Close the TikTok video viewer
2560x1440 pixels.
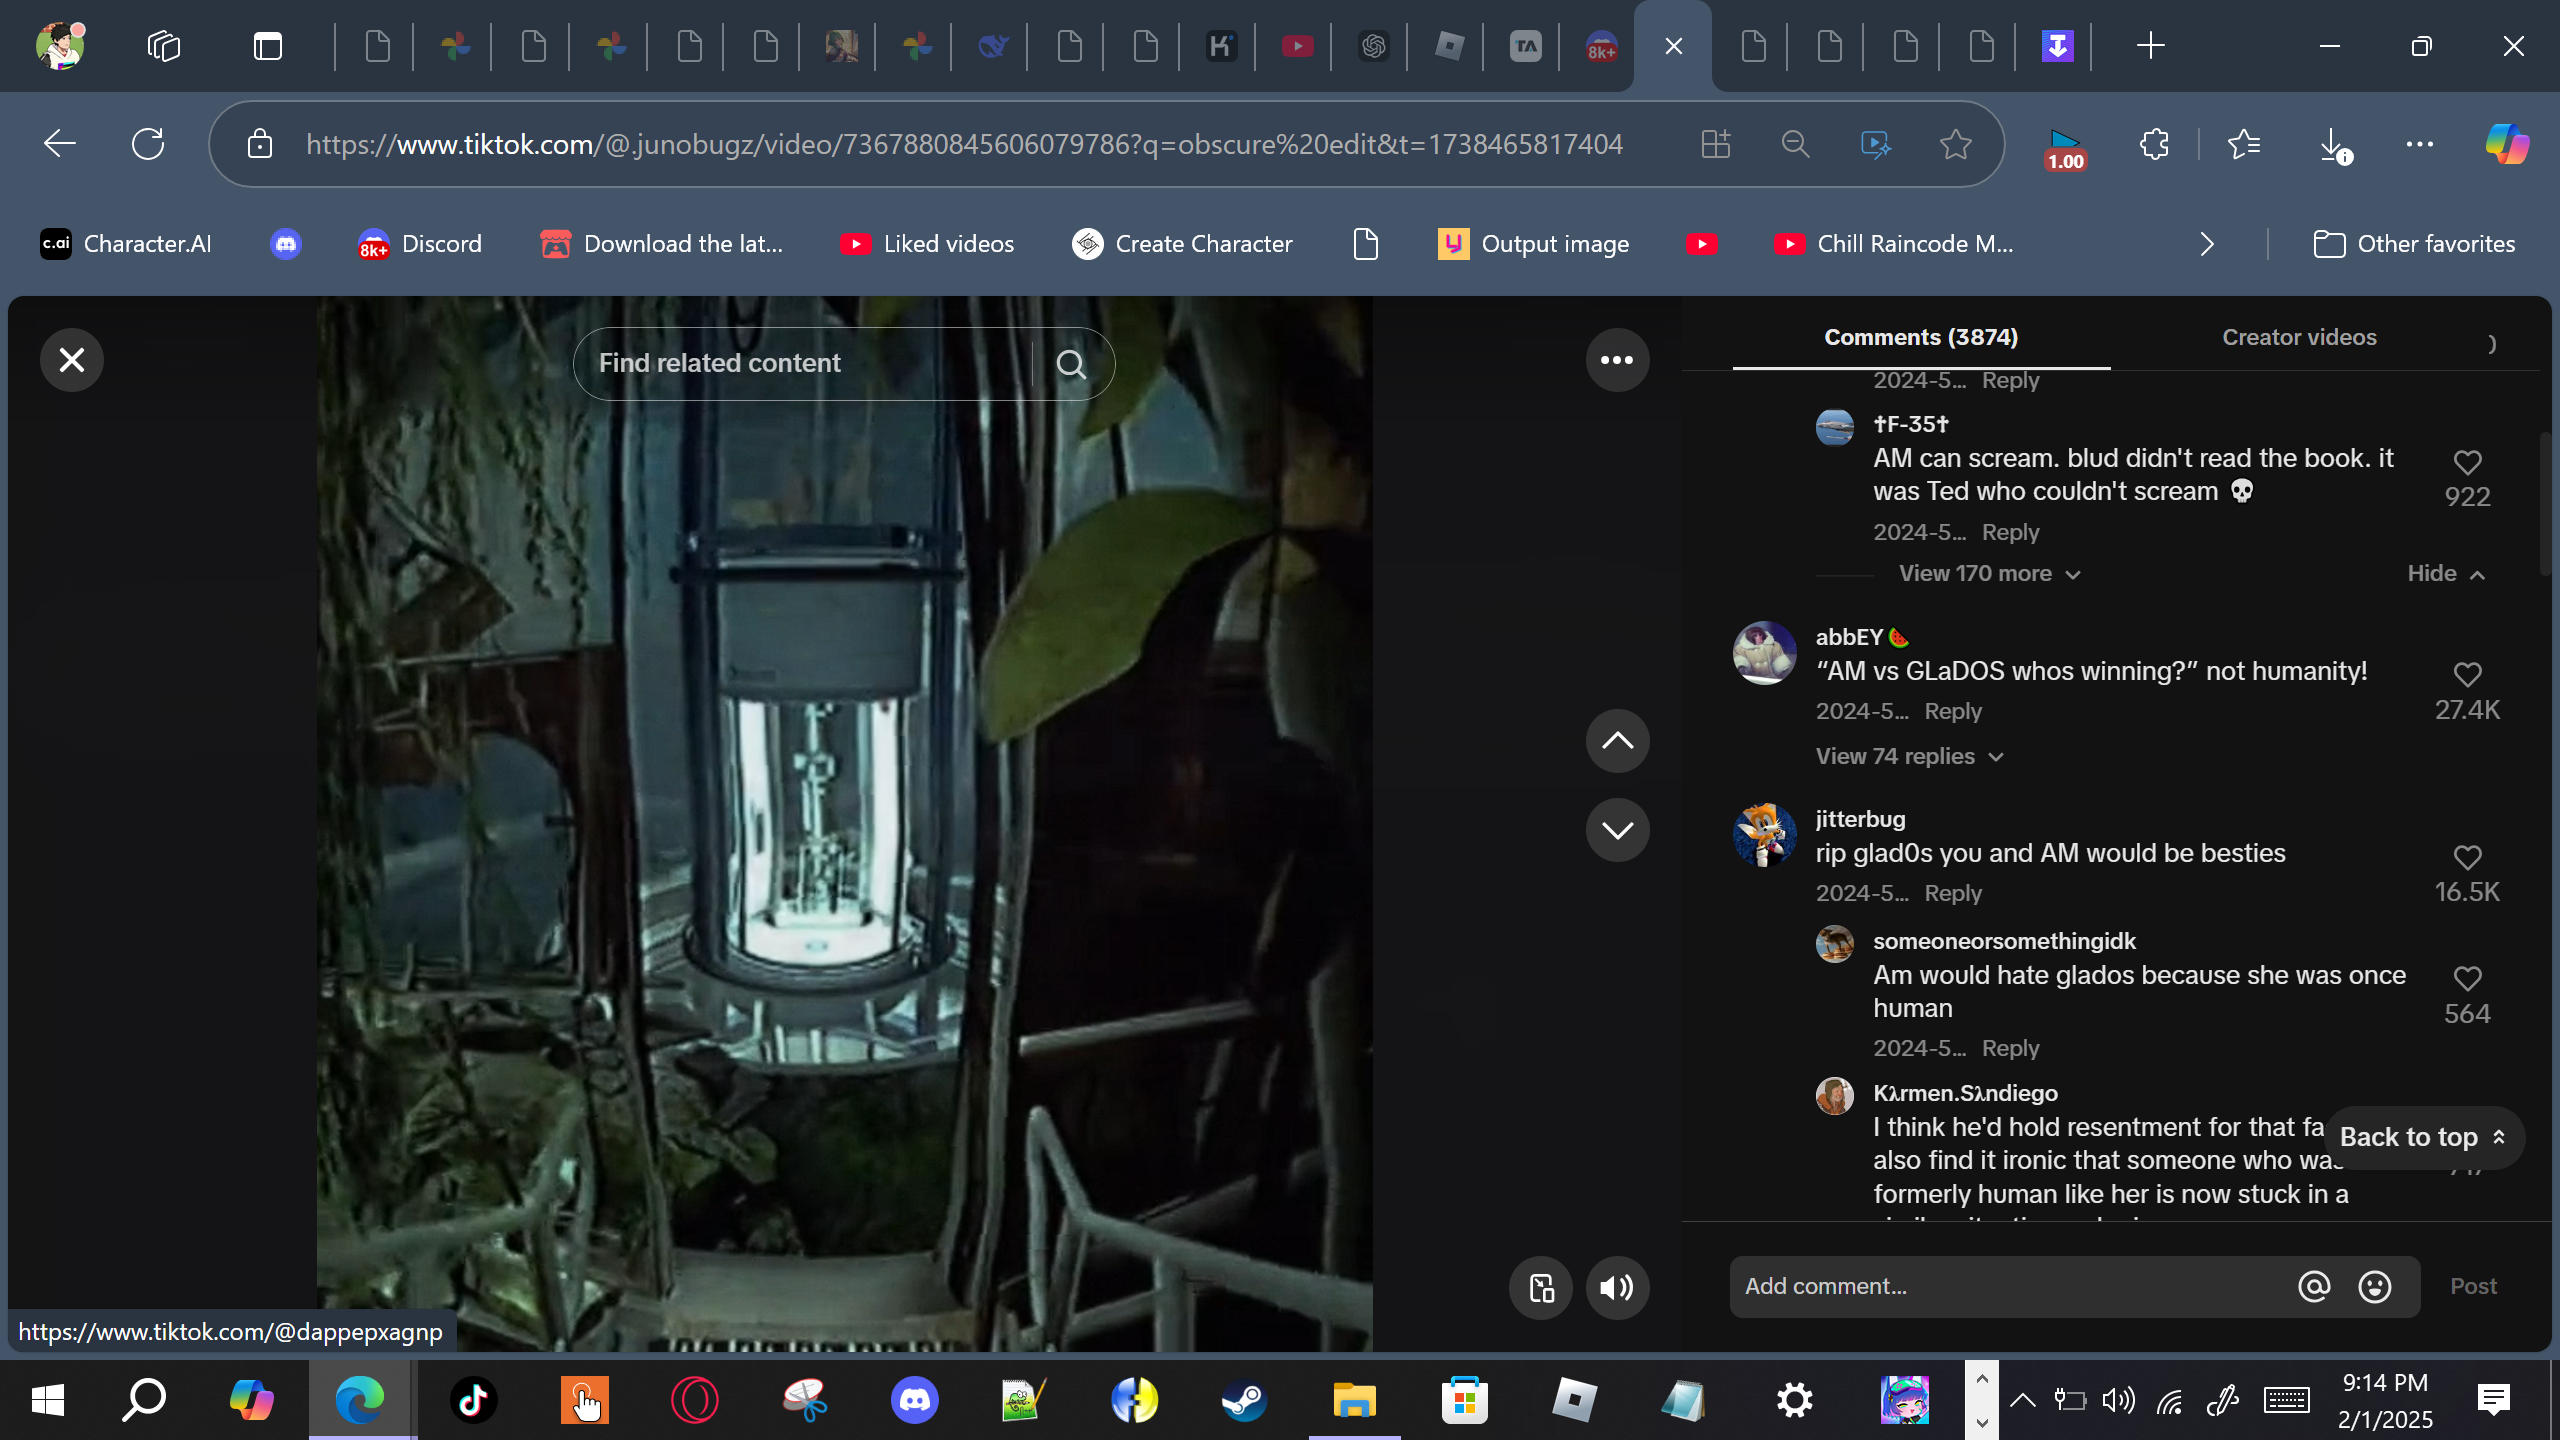[72, 360]
